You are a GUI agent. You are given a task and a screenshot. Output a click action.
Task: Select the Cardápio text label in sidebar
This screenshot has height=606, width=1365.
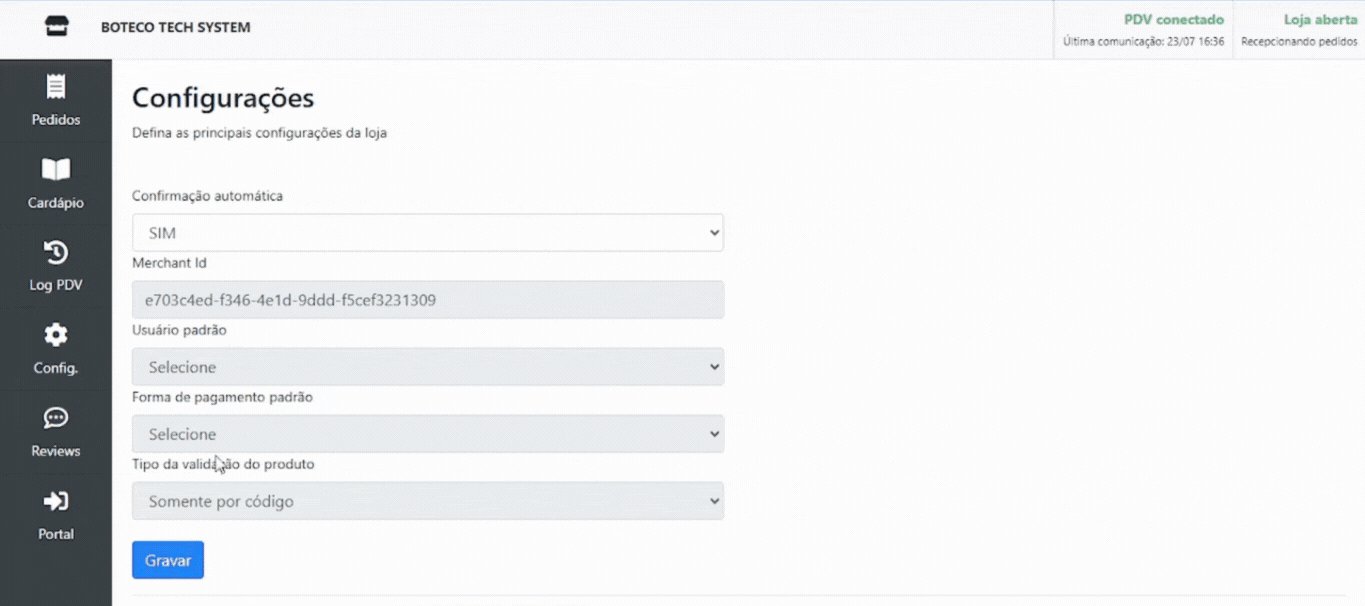tap(56, 203)
